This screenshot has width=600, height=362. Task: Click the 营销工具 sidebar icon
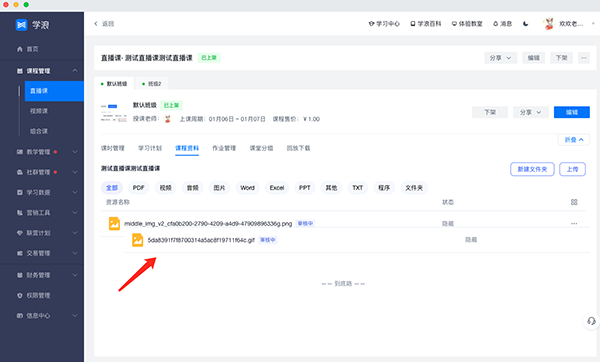(20, 213)
